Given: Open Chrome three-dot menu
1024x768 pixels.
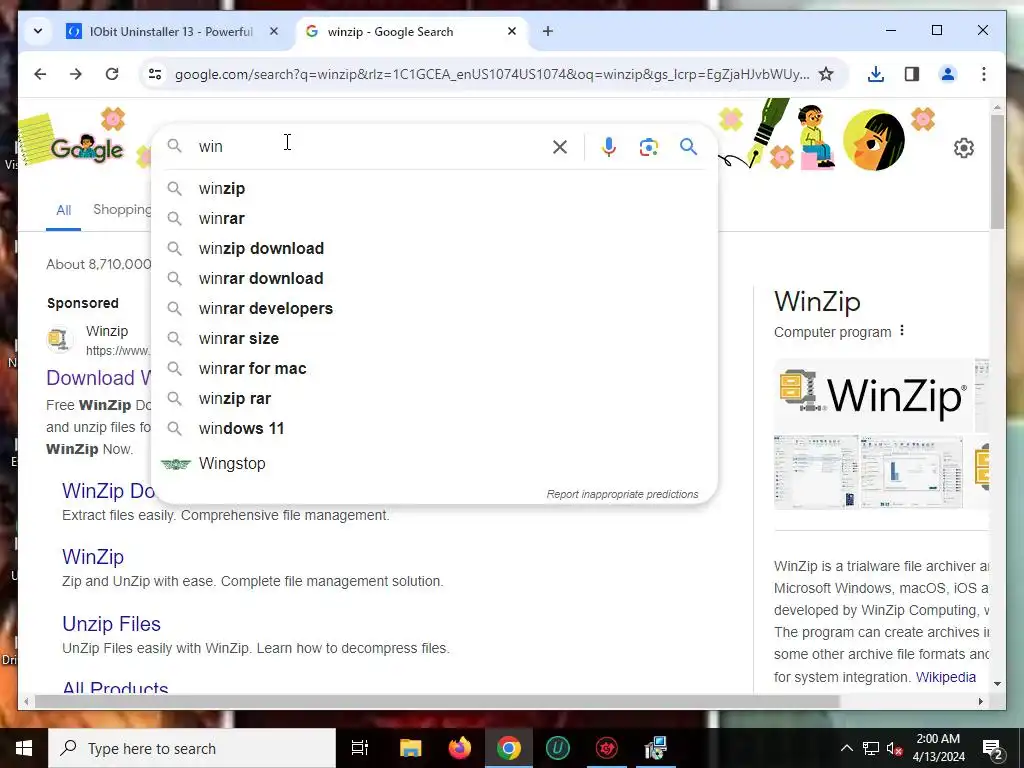Looking at the screenshot, I should [x=984, y=74].
